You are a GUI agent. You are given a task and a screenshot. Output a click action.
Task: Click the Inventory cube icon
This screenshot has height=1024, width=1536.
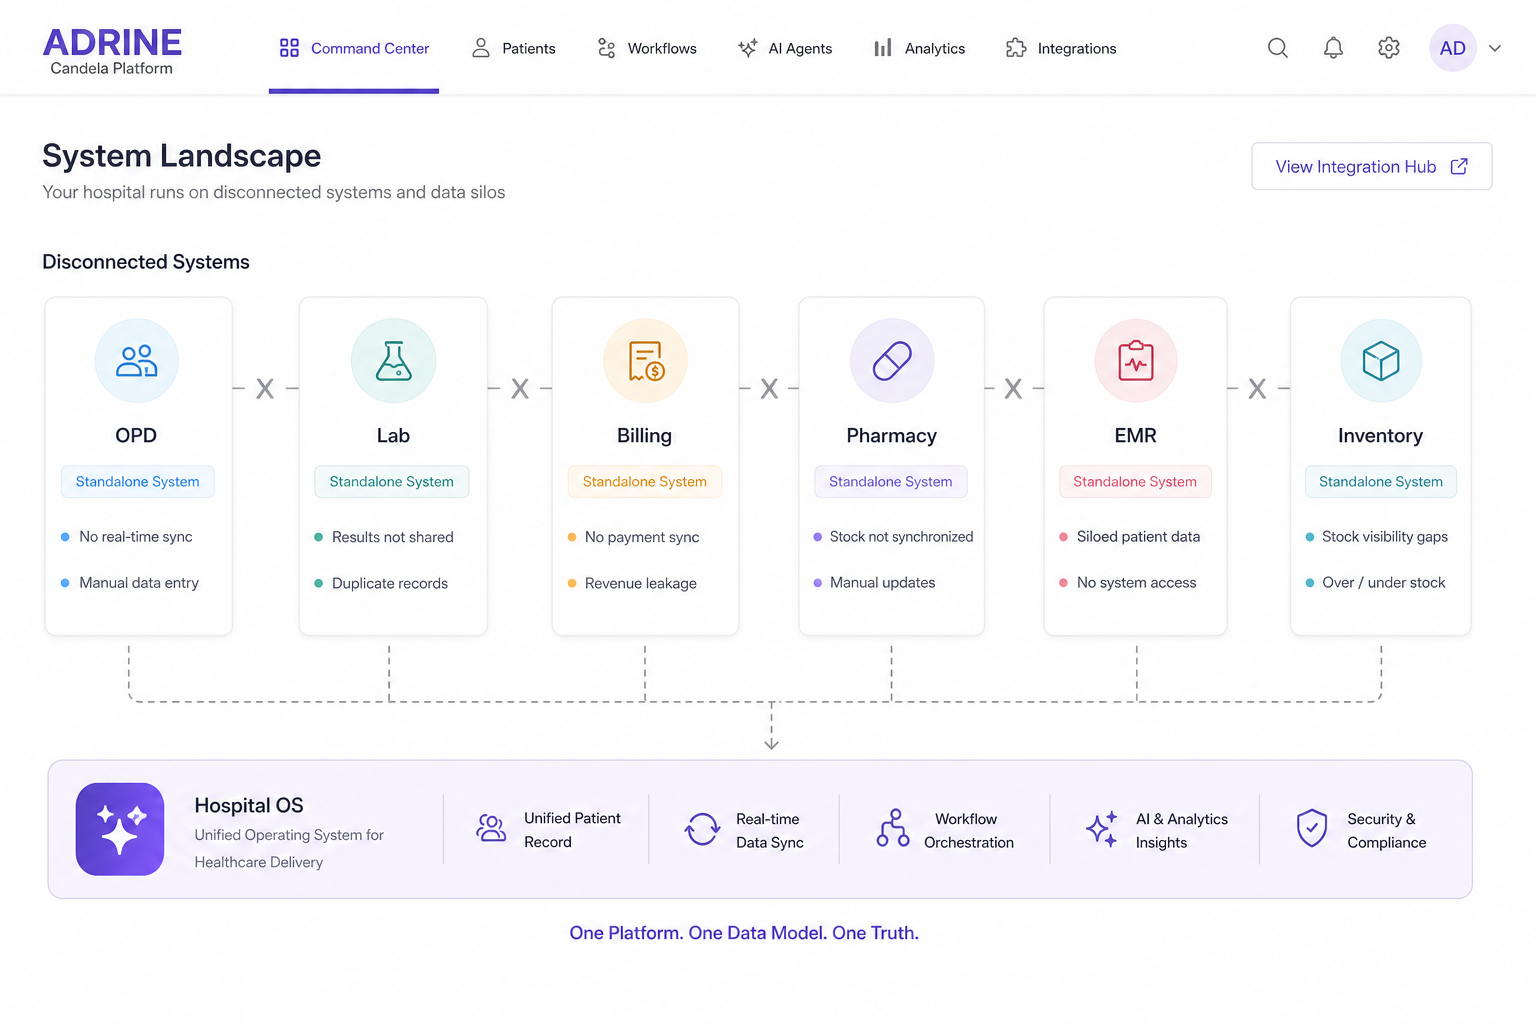(x=1381, y=361)
